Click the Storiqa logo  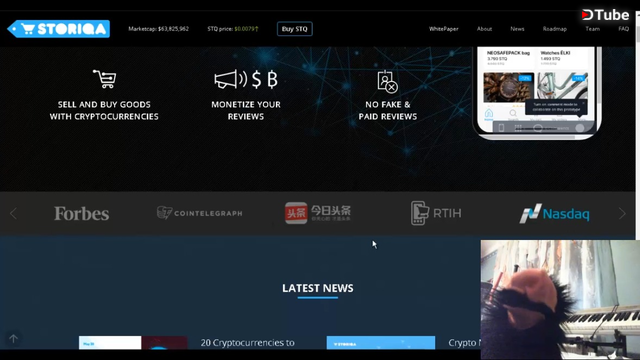click(x=58, y=29)
